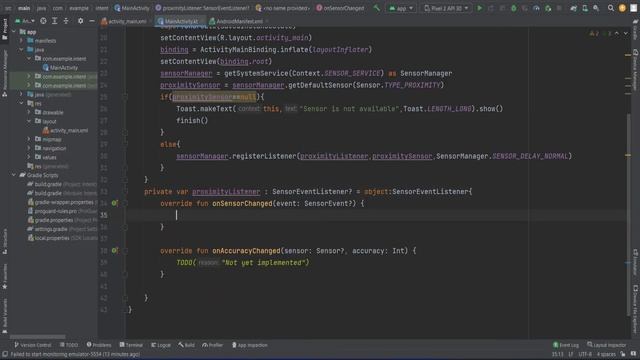Go to previous highlighted error arrow
Viewport: 640px width, 360px height.
point(617,33)
